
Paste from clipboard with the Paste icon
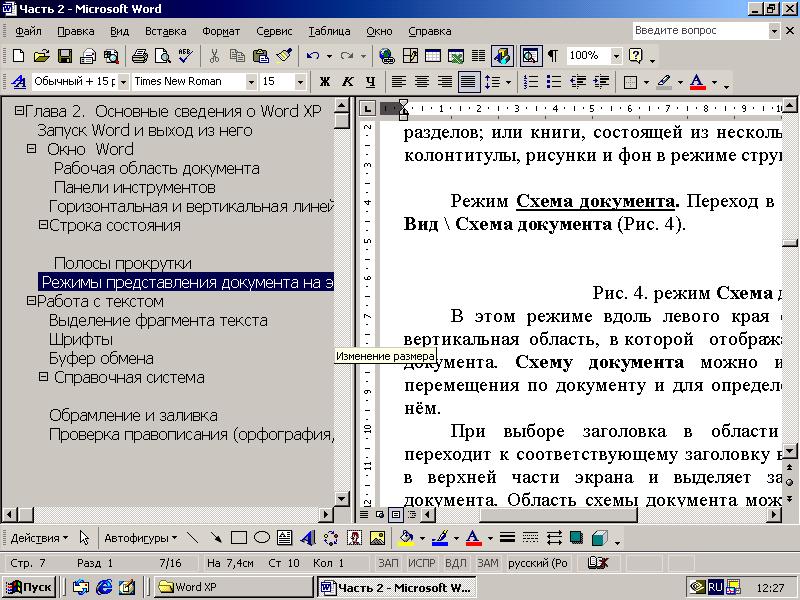click(x=261, y=56)
